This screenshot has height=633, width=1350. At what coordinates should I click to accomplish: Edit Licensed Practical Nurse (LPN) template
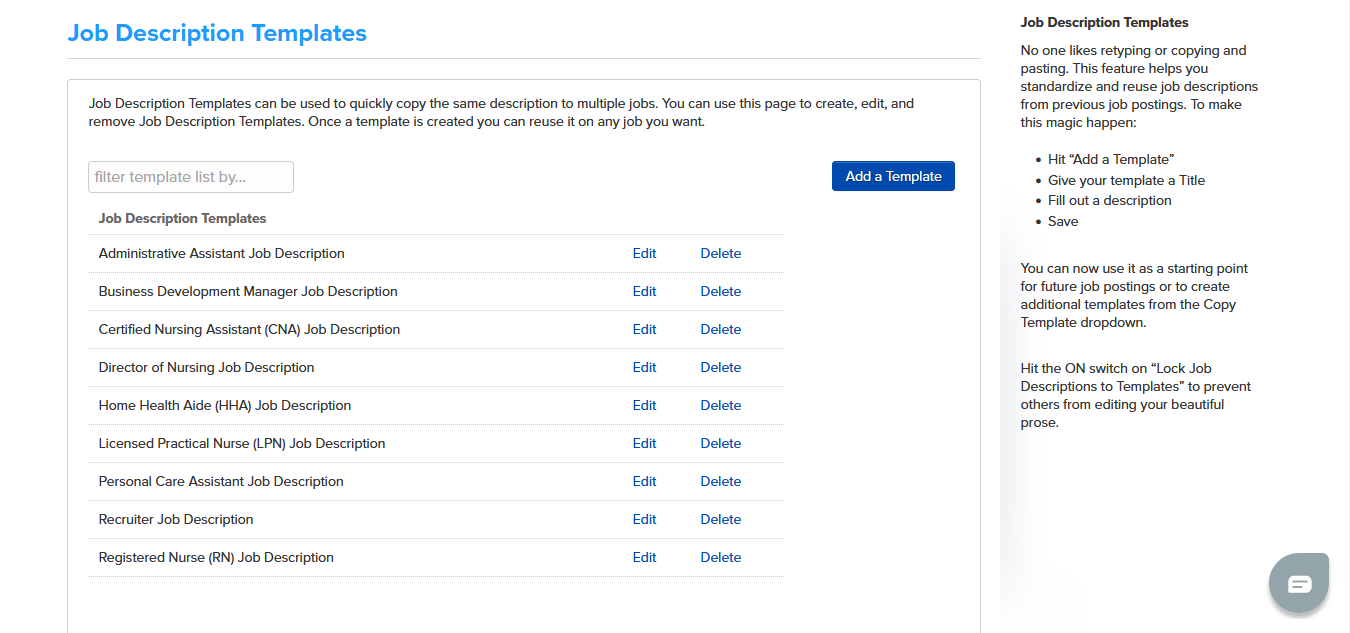coord(644,444)
